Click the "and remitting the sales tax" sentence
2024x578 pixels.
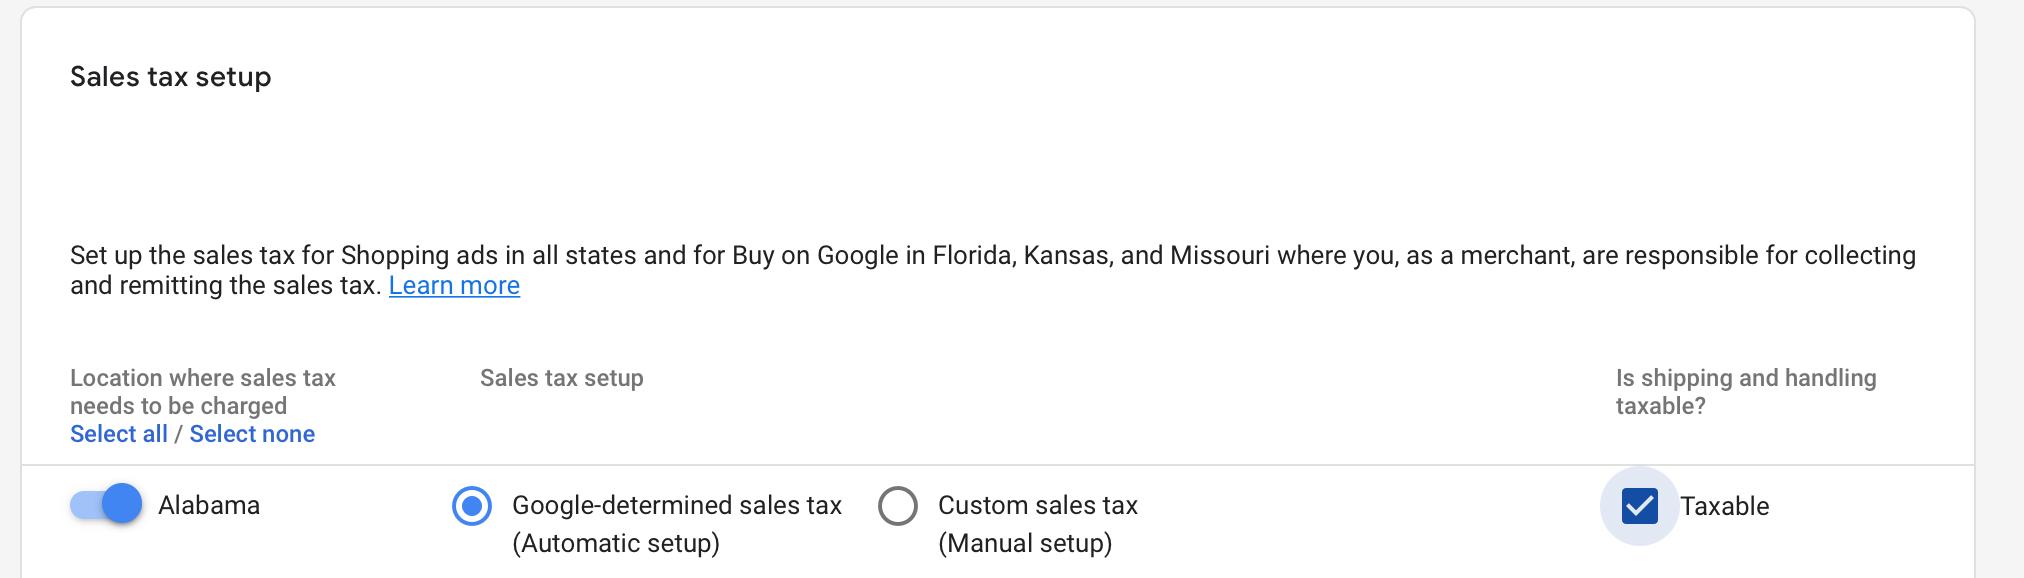pos(225,286)
